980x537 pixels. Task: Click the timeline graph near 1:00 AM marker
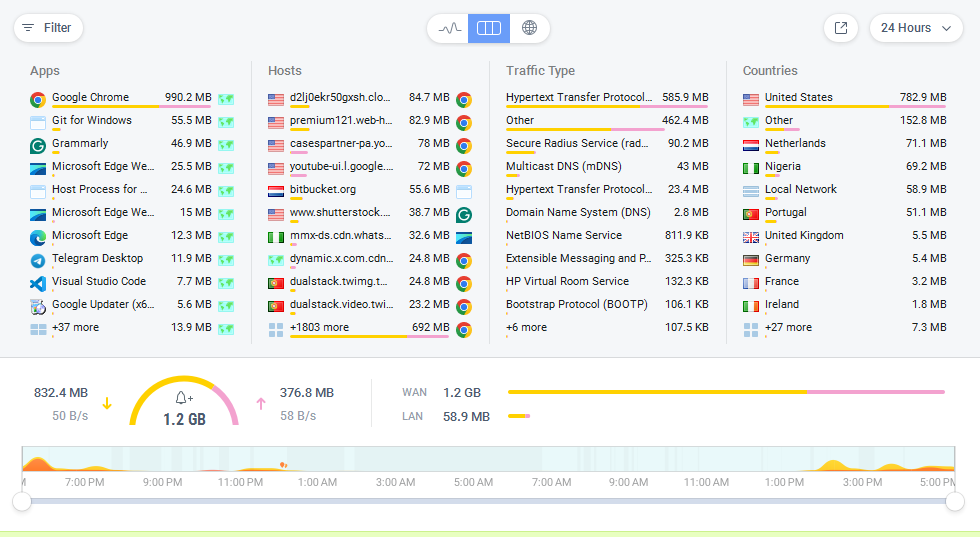point(317,459)
